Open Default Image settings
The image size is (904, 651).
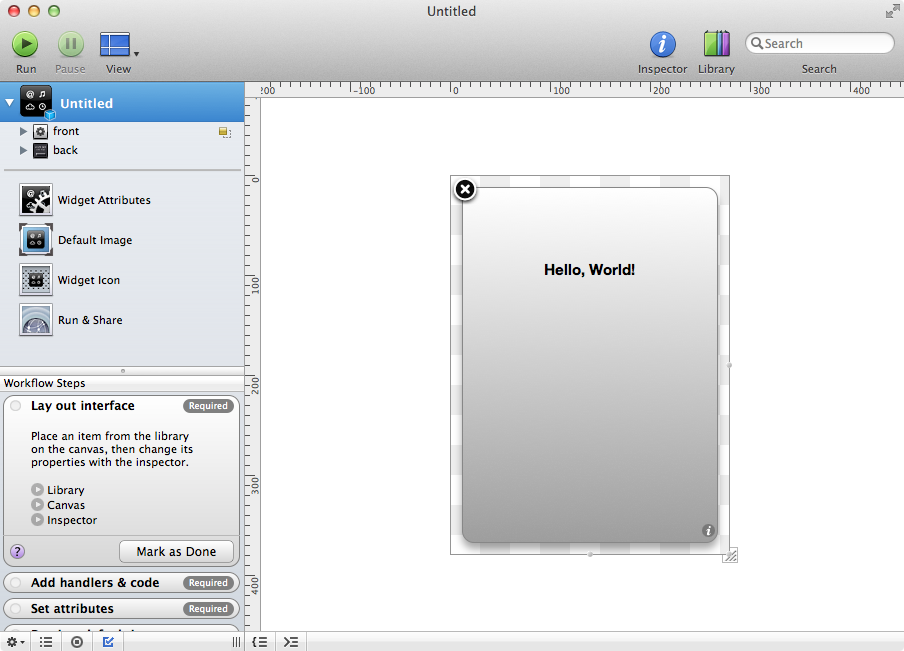(76, 240)
